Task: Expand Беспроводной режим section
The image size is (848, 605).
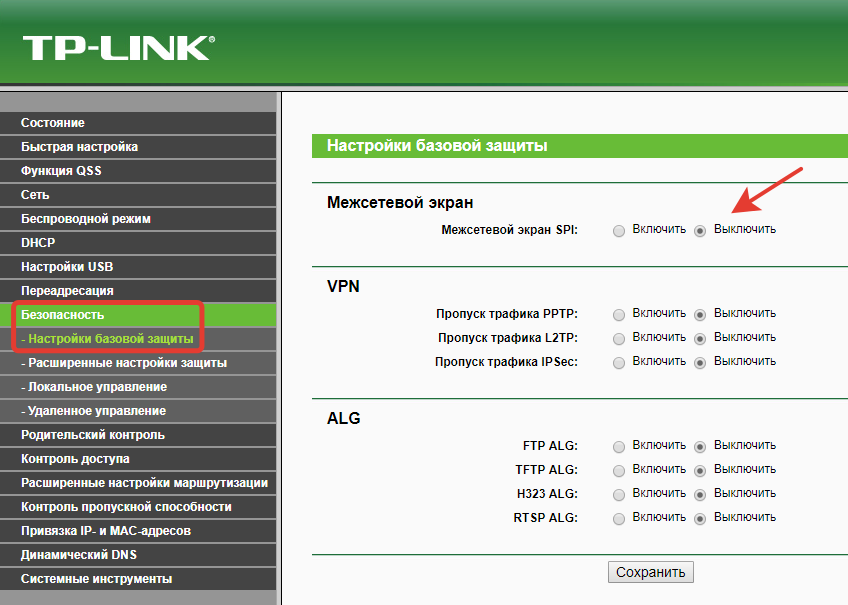Action: coord(85,219)
